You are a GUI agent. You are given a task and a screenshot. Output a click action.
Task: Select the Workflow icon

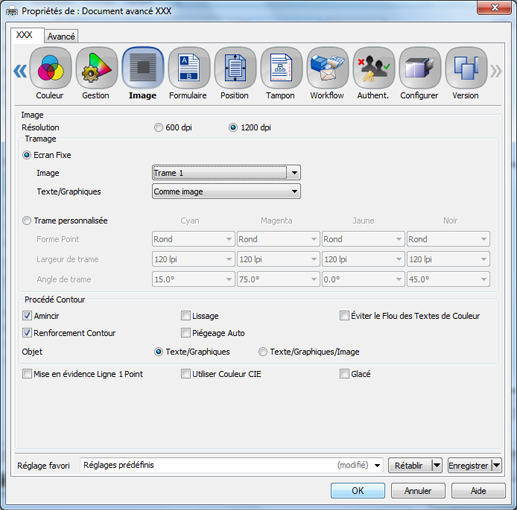point(328,68)
